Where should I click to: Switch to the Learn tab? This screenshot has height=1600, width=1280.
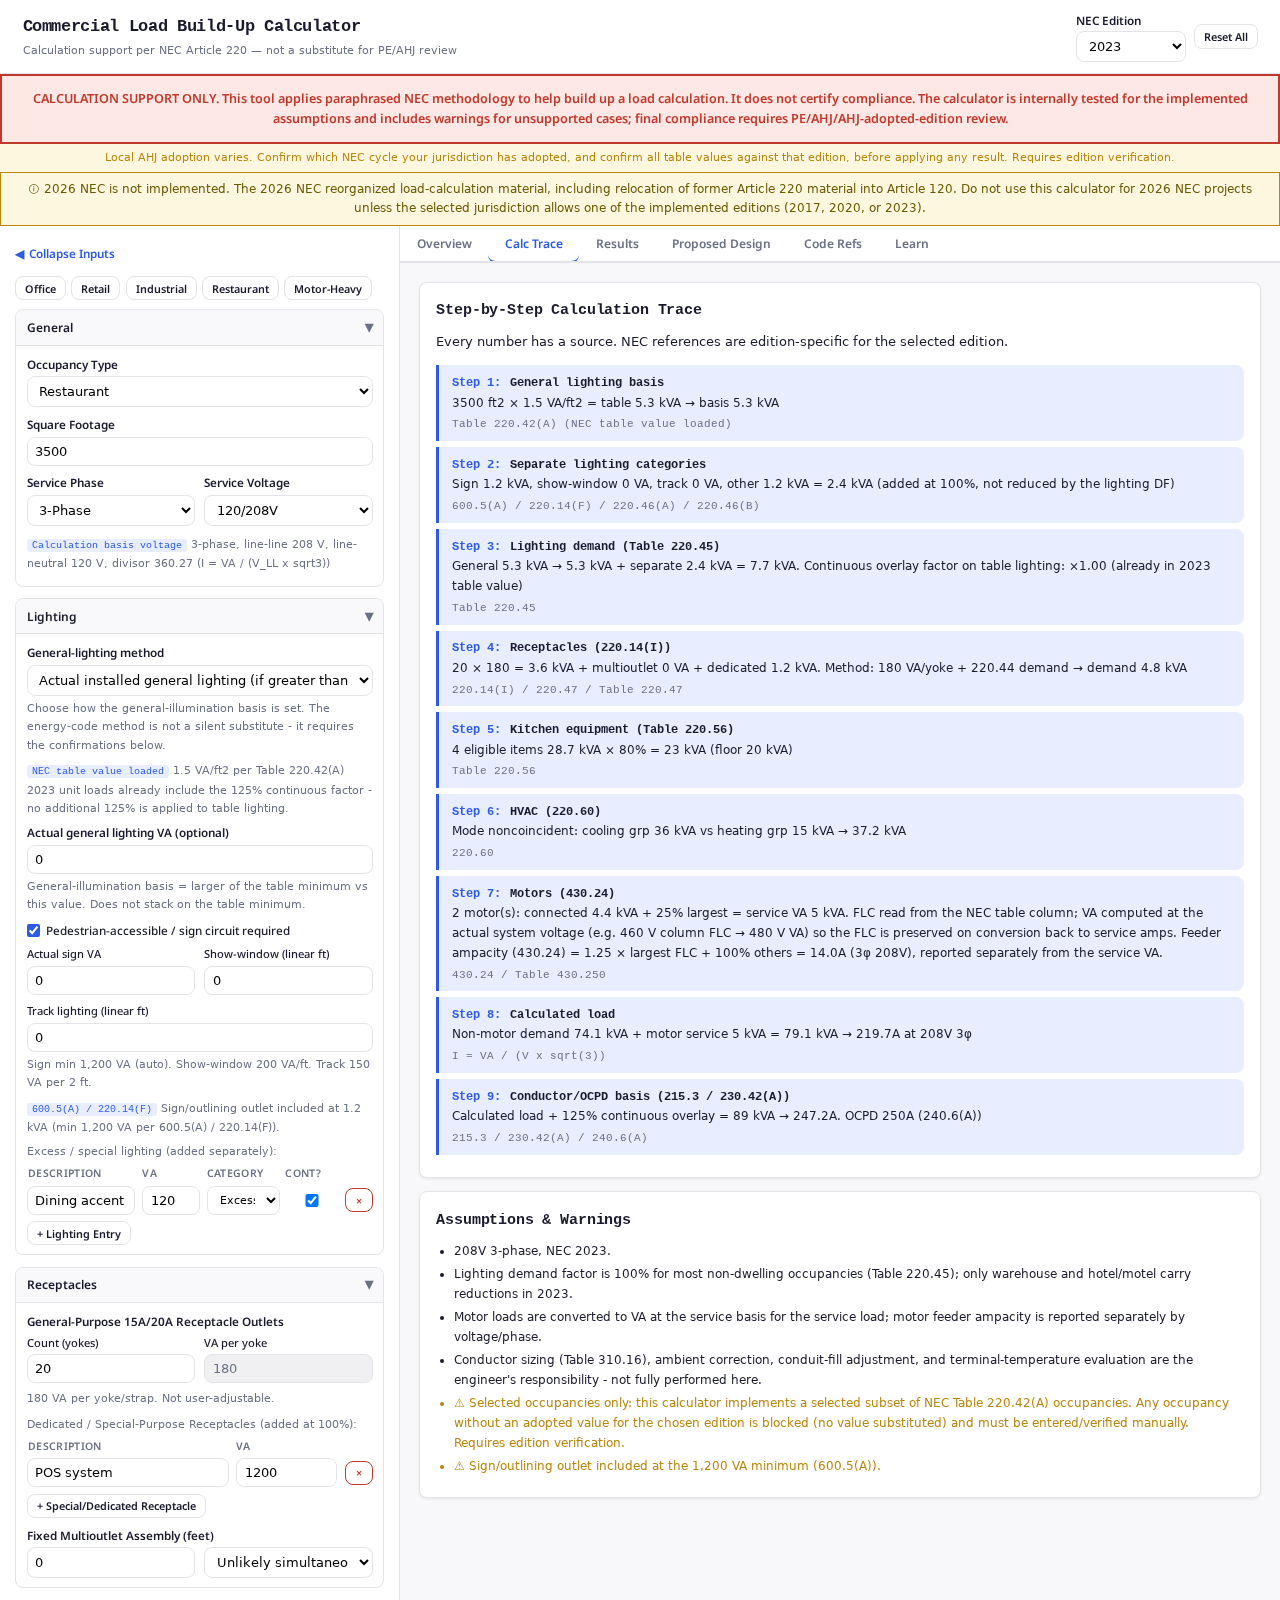click(x=912, y=244)
